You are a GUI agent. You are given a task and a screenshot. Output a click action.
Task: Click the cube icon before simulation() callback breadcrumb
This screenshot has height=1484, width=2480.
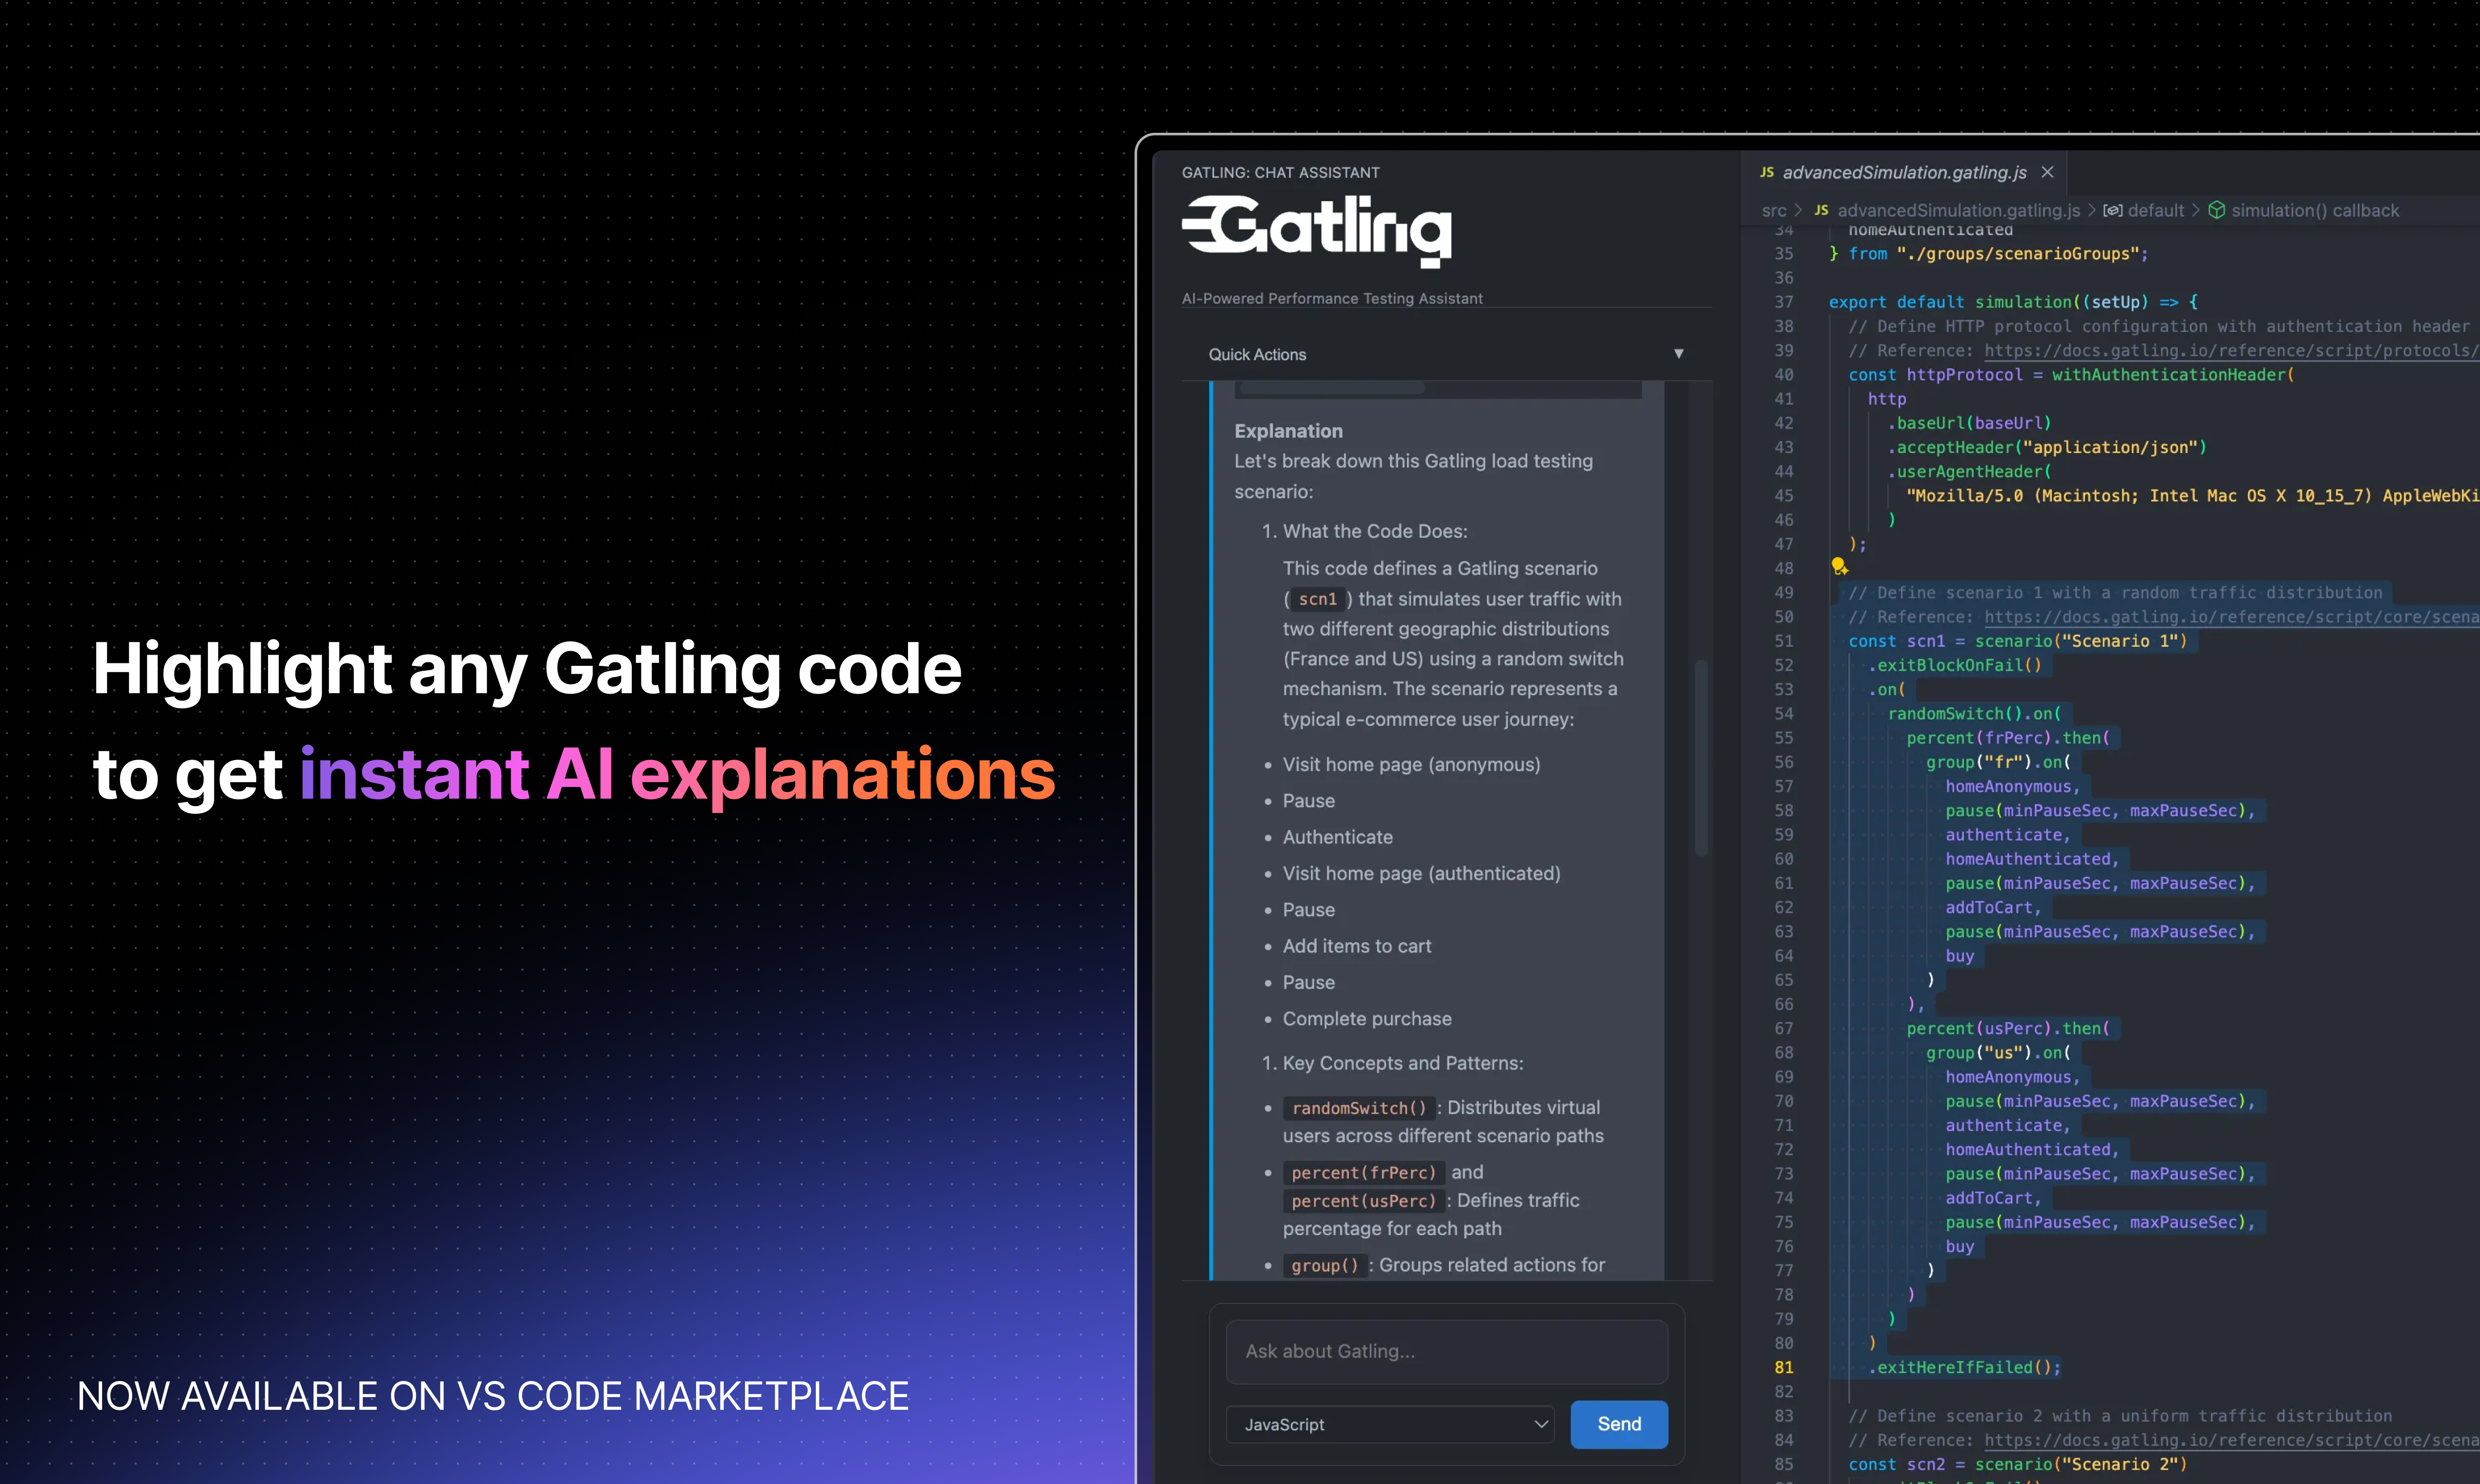2218,210
